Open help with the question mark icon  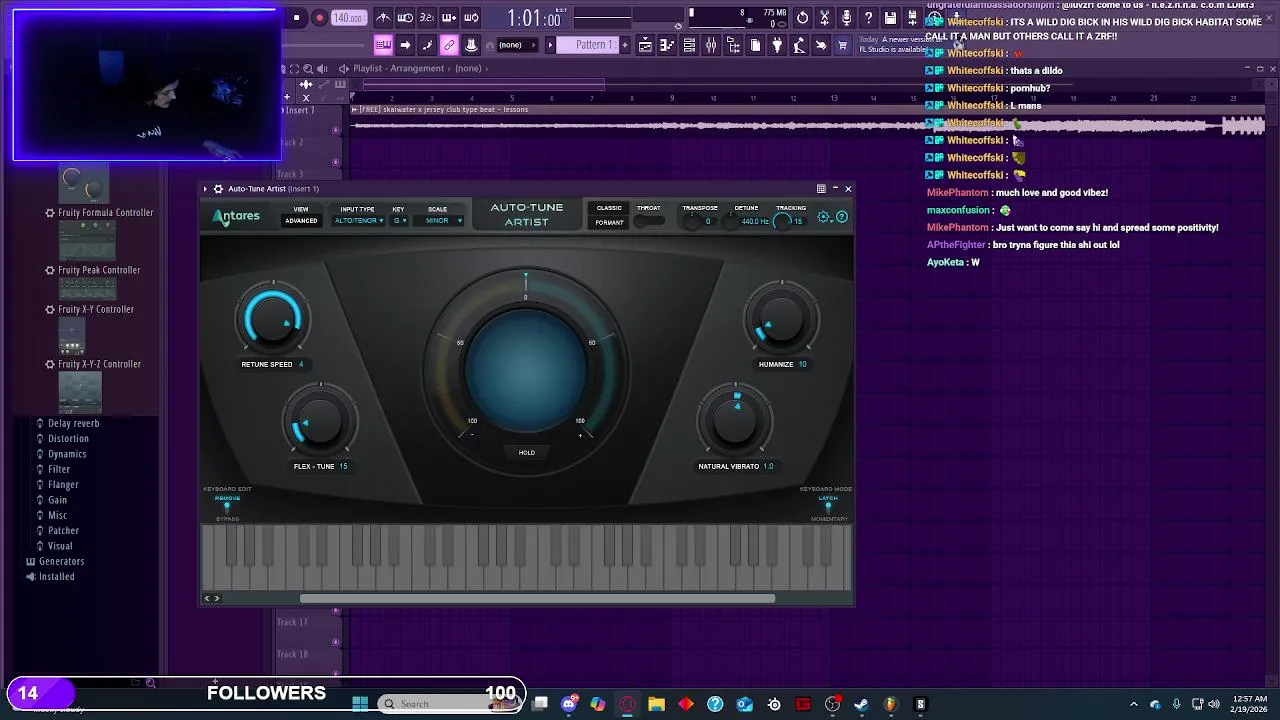(x=868, y=18)
